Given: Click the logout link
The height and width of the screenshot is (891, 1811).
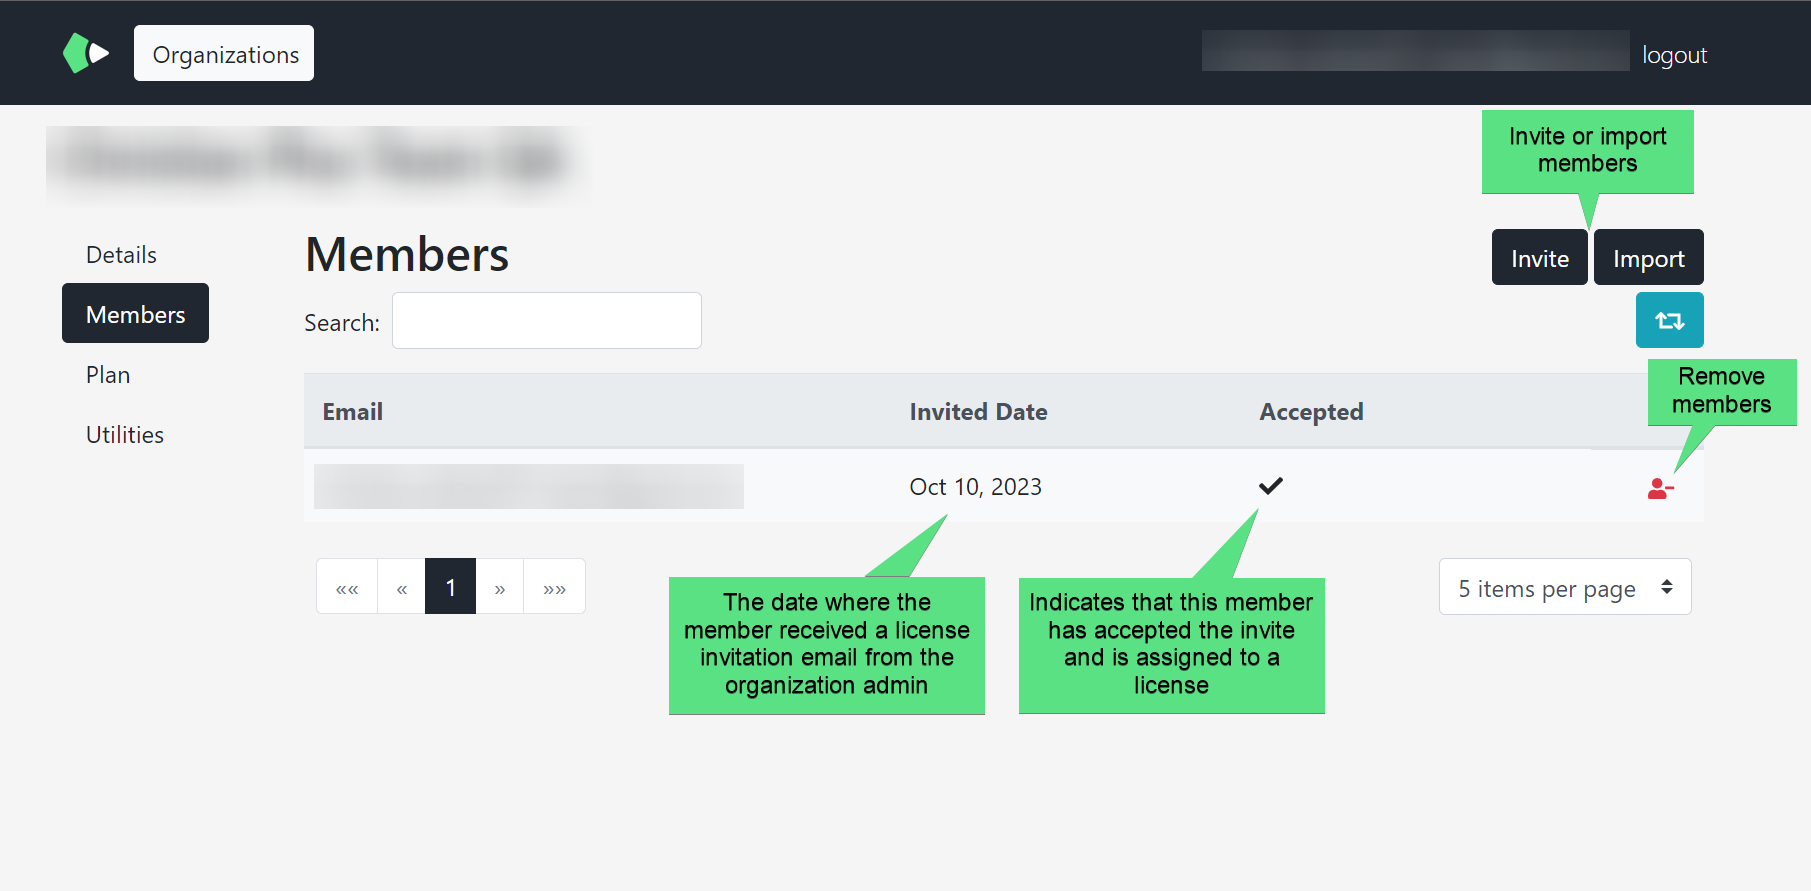Looking at the screenshot, I should 1674,55.
